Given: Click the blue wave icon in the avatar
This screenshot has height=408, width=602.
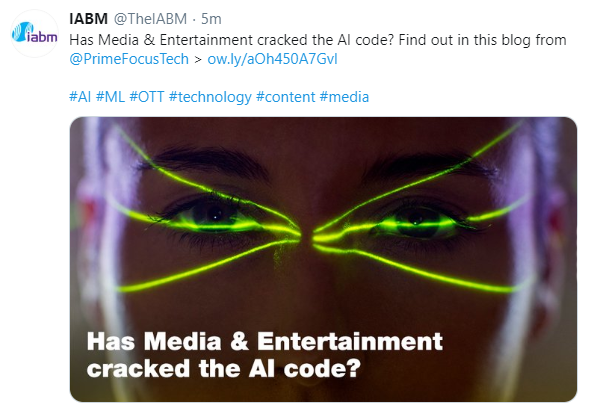Looking at the screenshot, I should point(21,32).
